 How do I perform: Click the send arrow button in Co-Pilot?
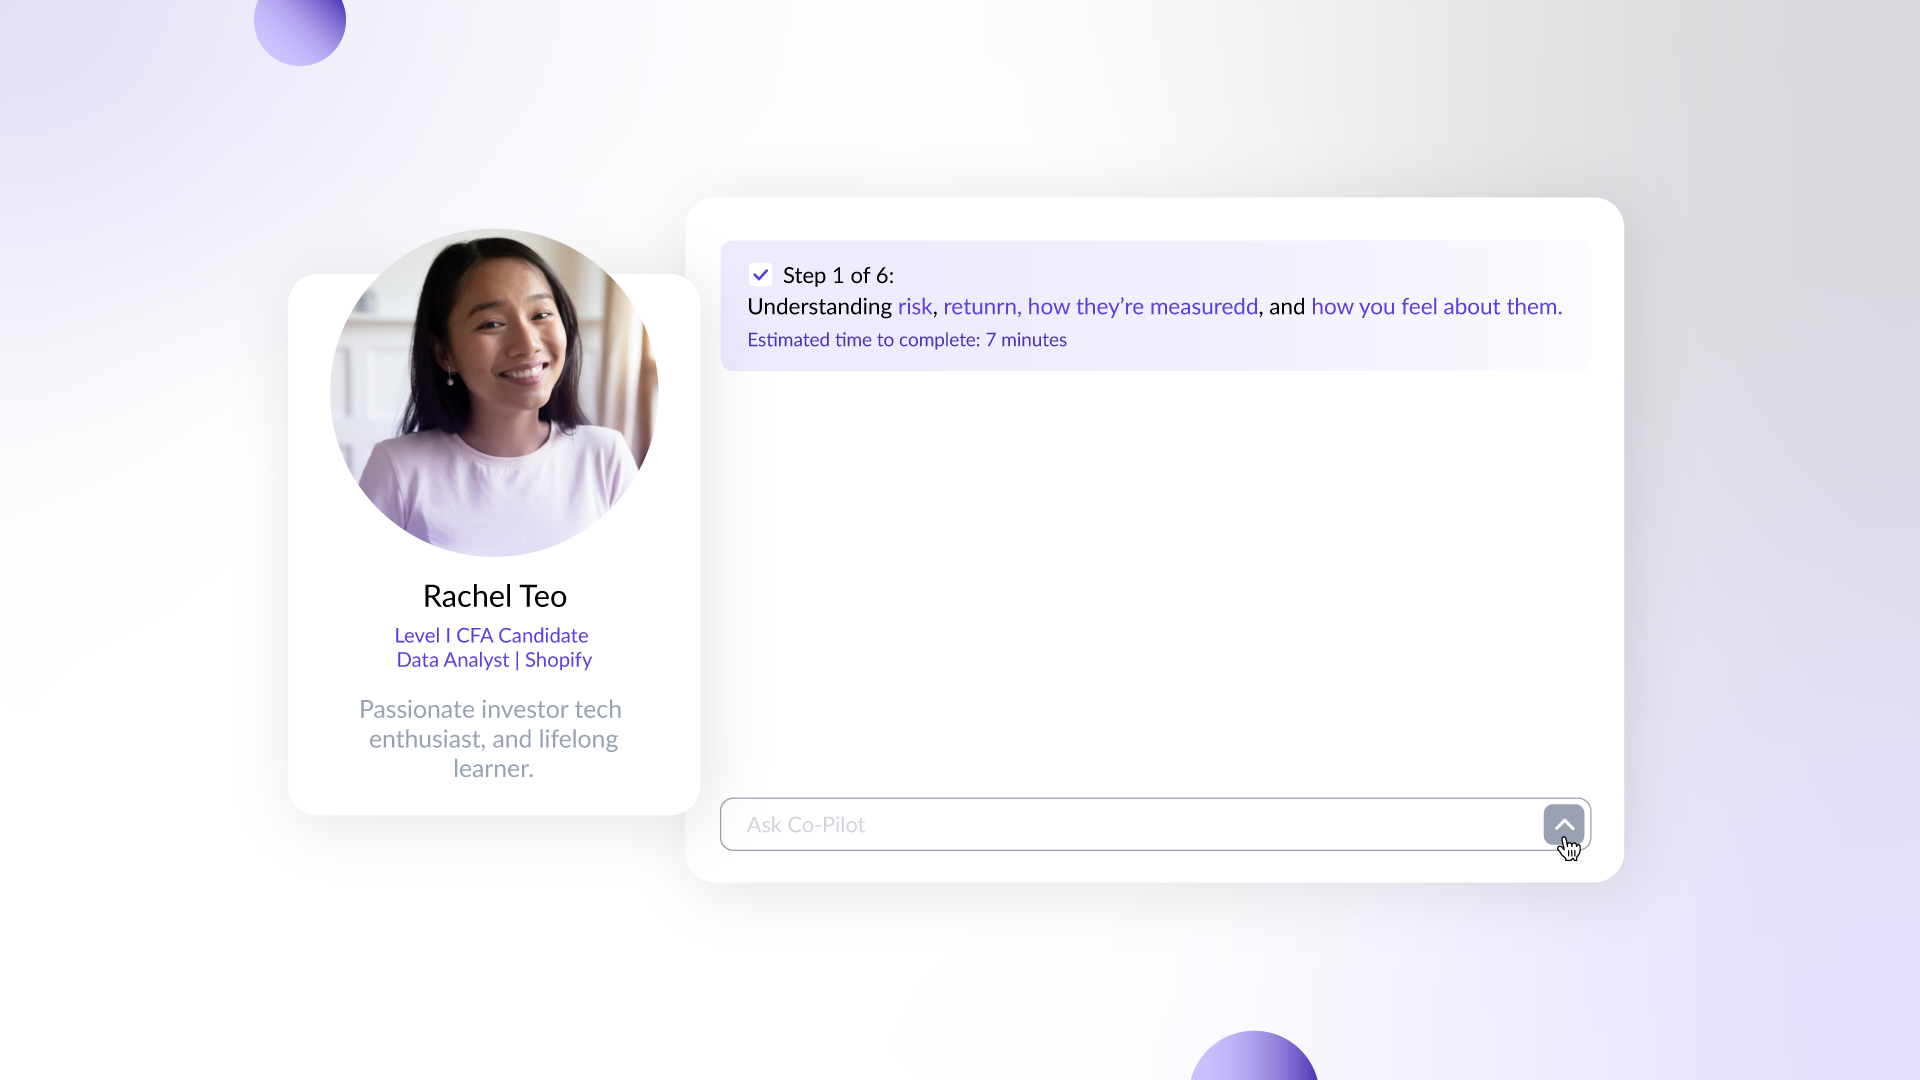pos(1563,825)
